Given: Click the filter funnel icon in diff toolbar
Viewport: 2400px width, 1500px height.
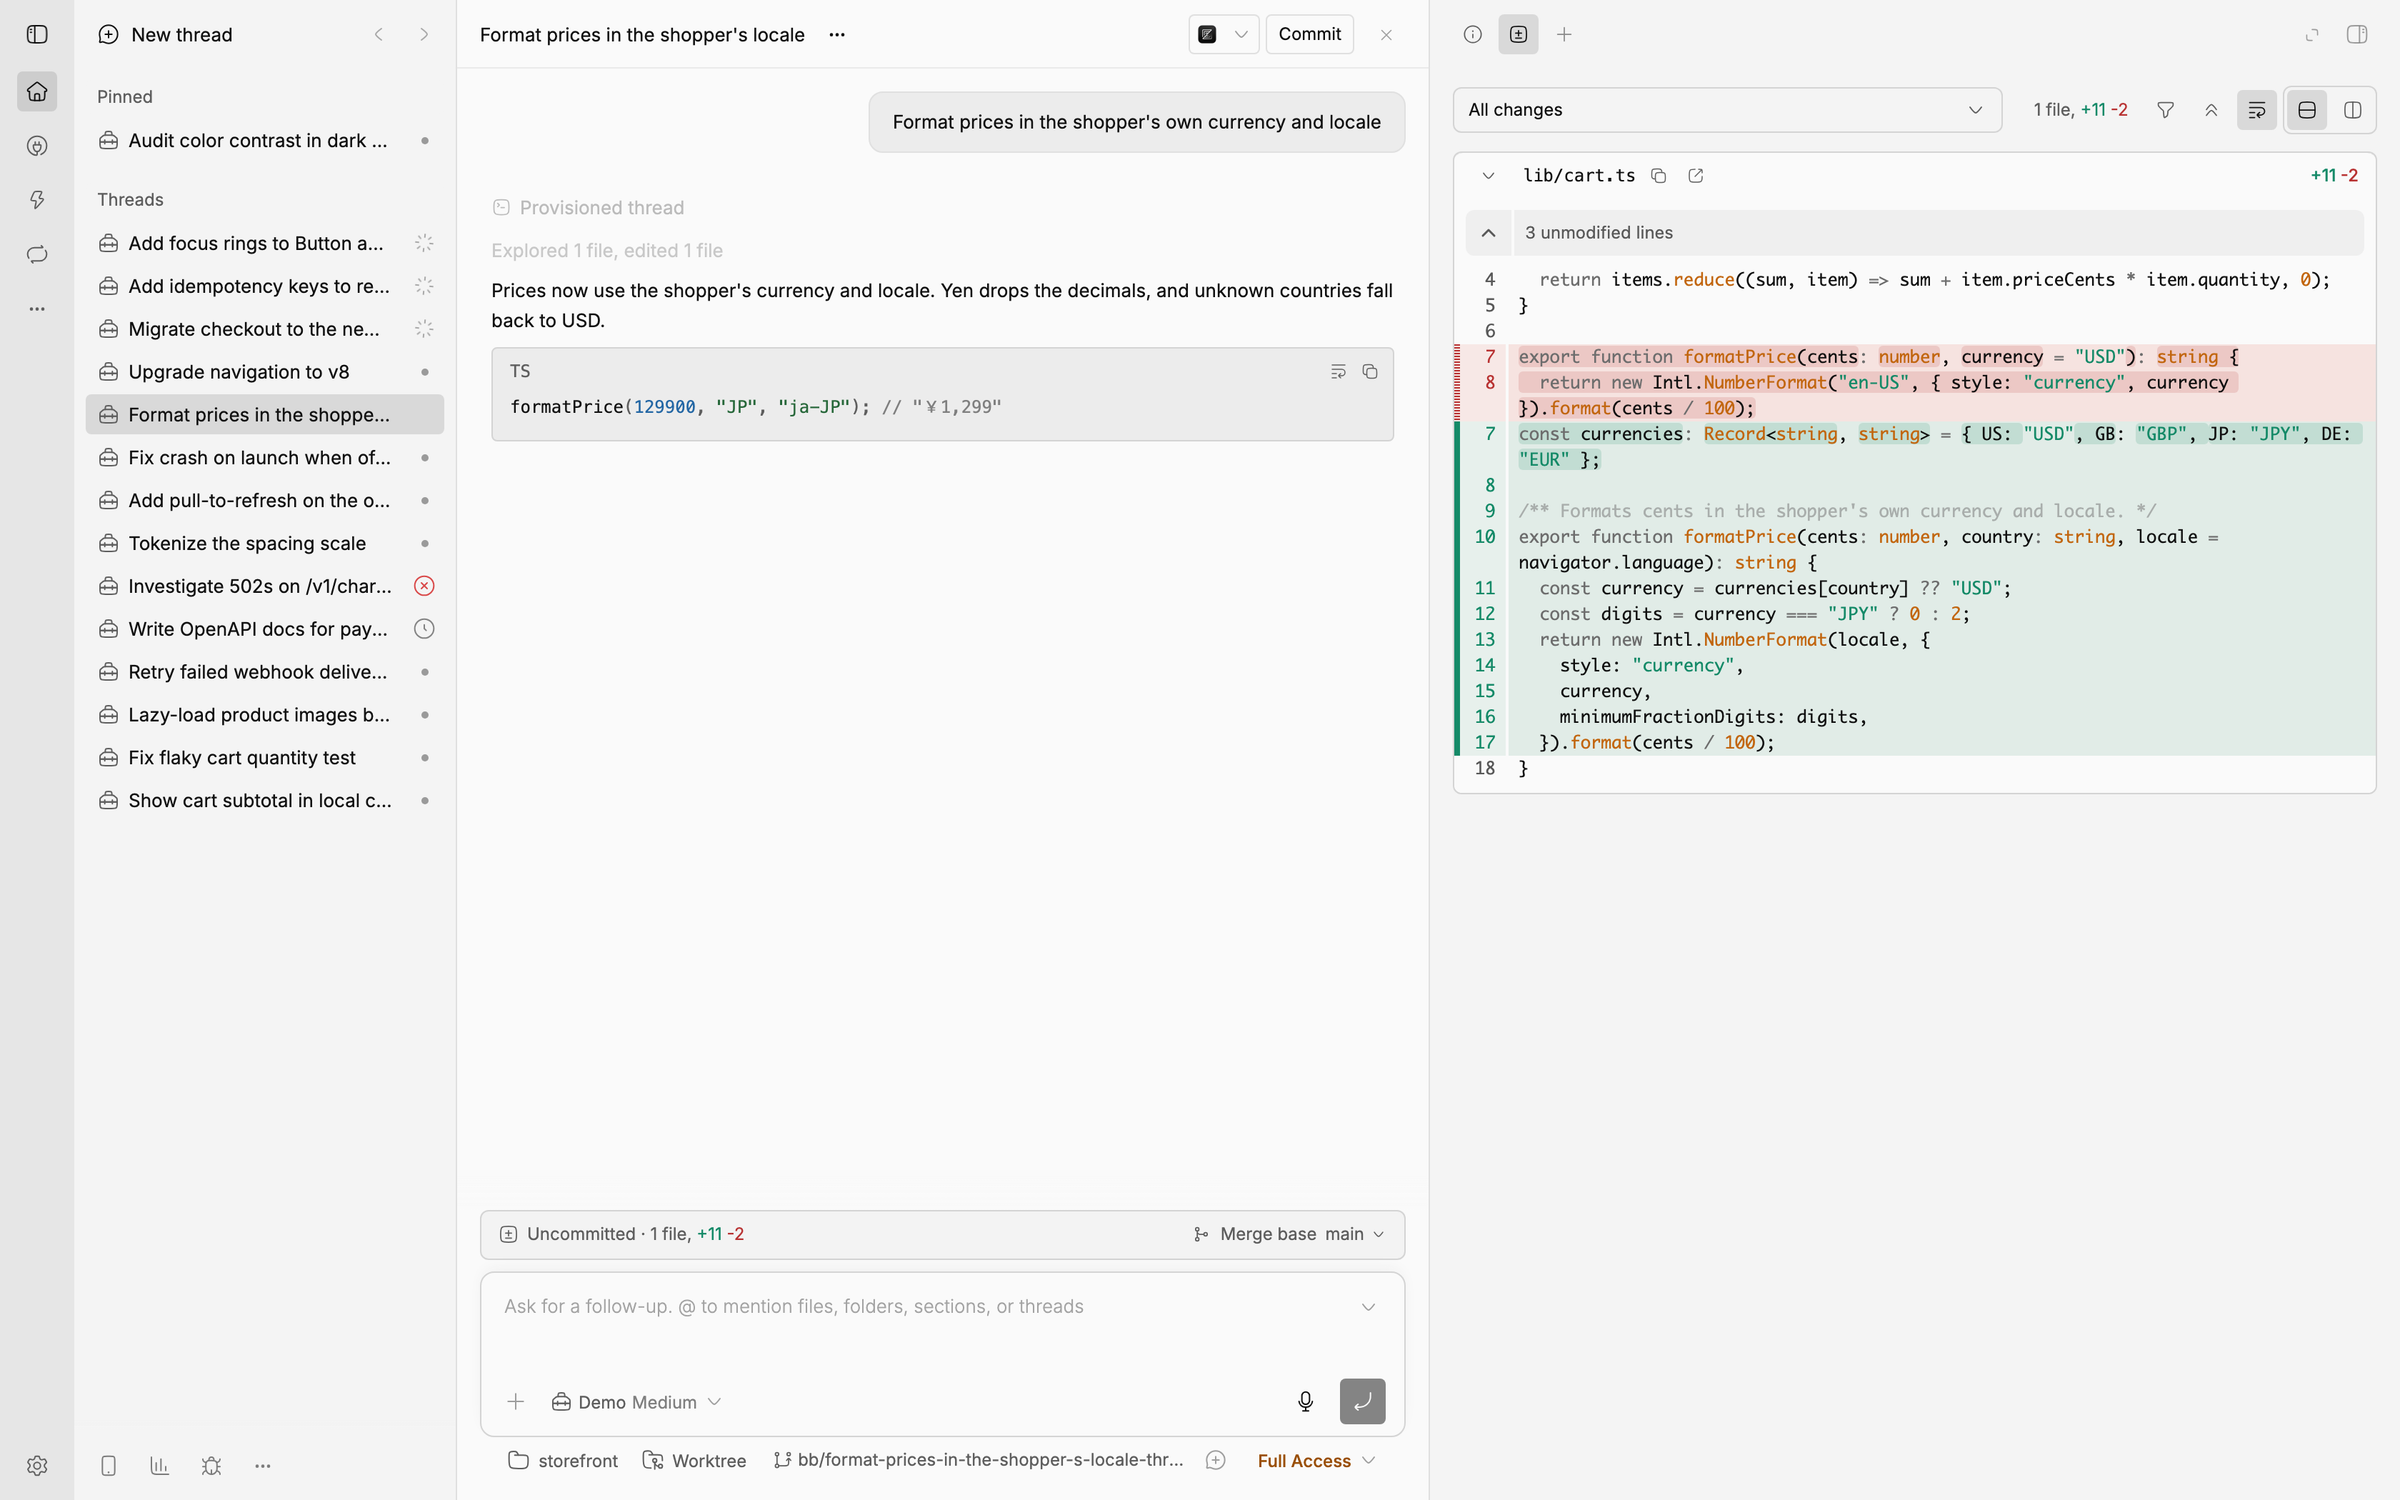Looking at the screenshot, I should 2165,110.
